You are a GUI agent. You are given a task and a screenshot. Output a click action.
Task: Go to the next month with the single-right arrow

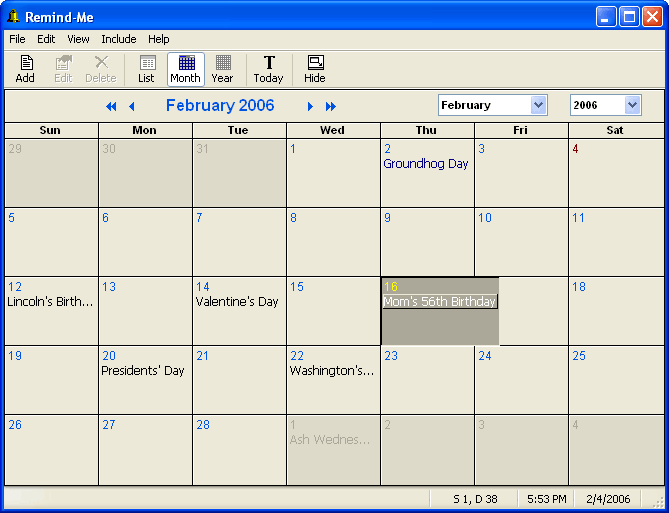tap(310, 106)
